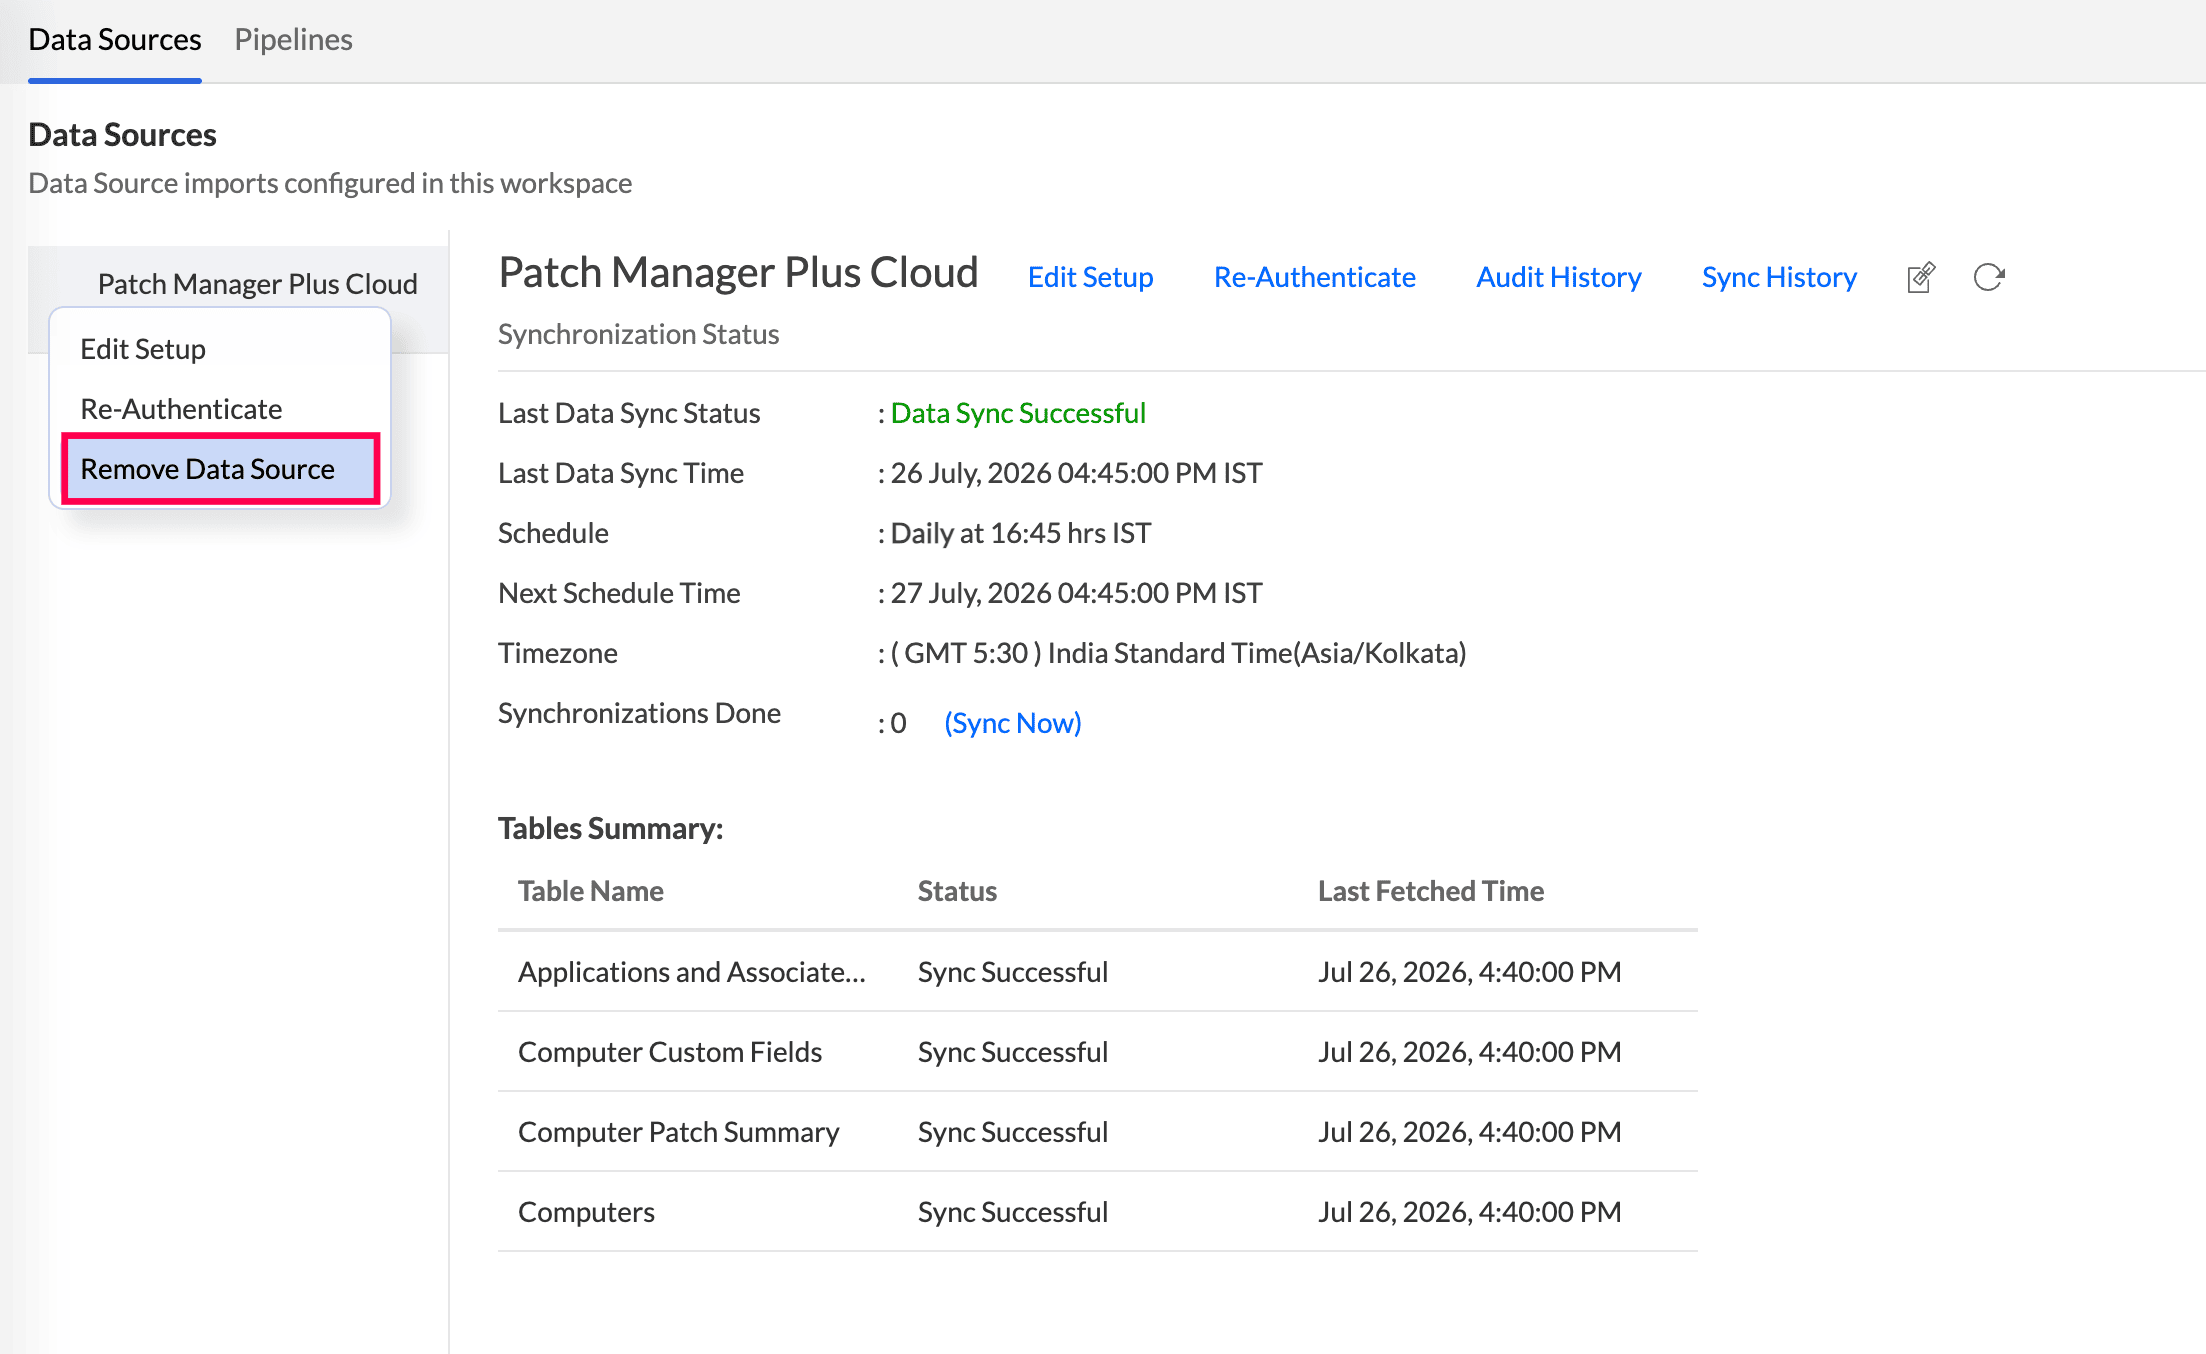Click the Data Sync Successful status text
Screen dimensions: 2206x1354
click(x=1018, y=413)
